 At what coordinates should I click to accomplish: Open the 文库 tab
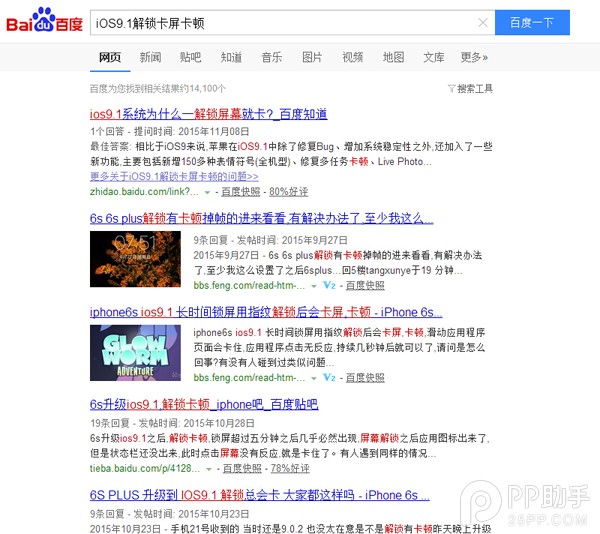pyautogui.click(x=434, y=57)
